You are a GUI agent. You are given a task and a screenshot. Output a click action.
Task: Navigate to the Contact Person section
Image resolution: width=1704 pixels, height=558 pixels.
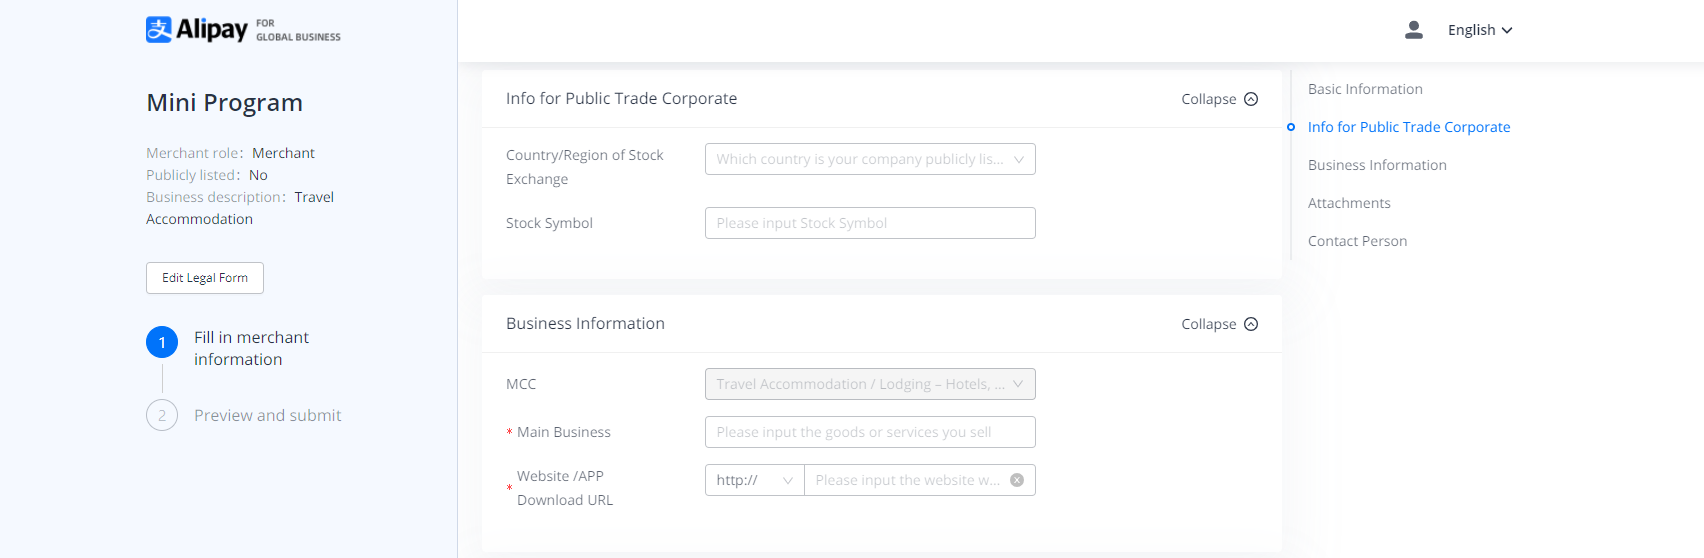click(x=1357, y=241)
